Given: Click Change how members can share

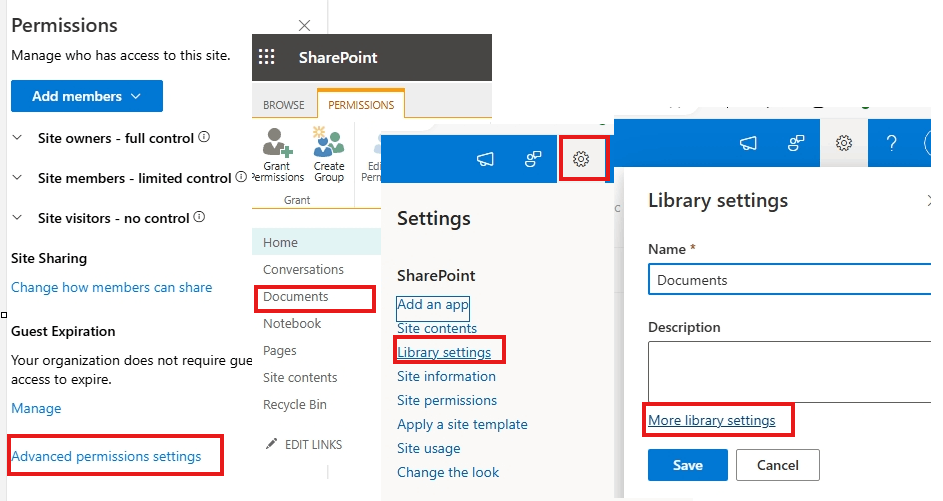Looking at the screenshot, I should pos(111,287).
